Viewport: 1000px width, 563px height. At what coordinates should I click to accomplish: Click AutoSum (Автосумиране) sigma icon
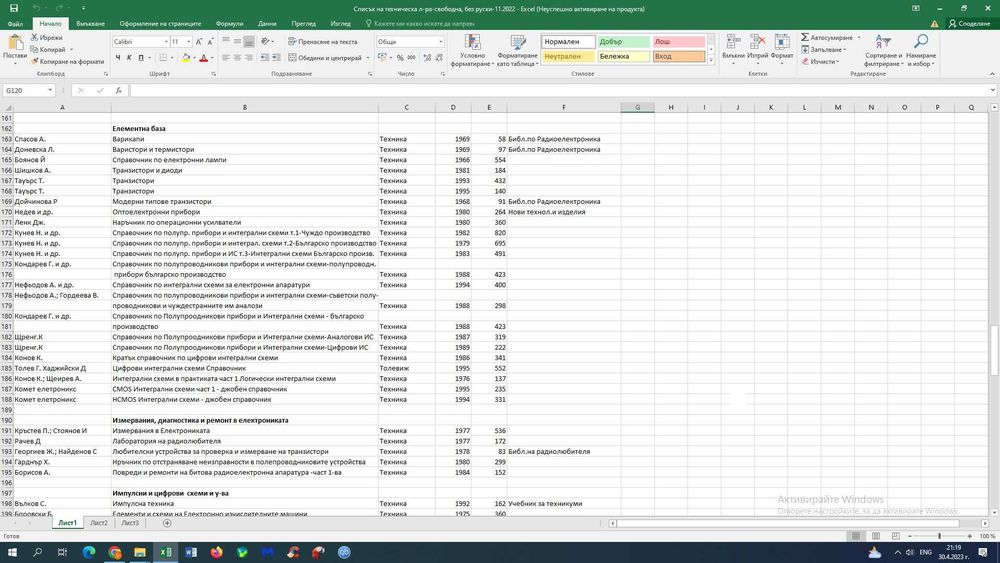(x=805, y=38)
